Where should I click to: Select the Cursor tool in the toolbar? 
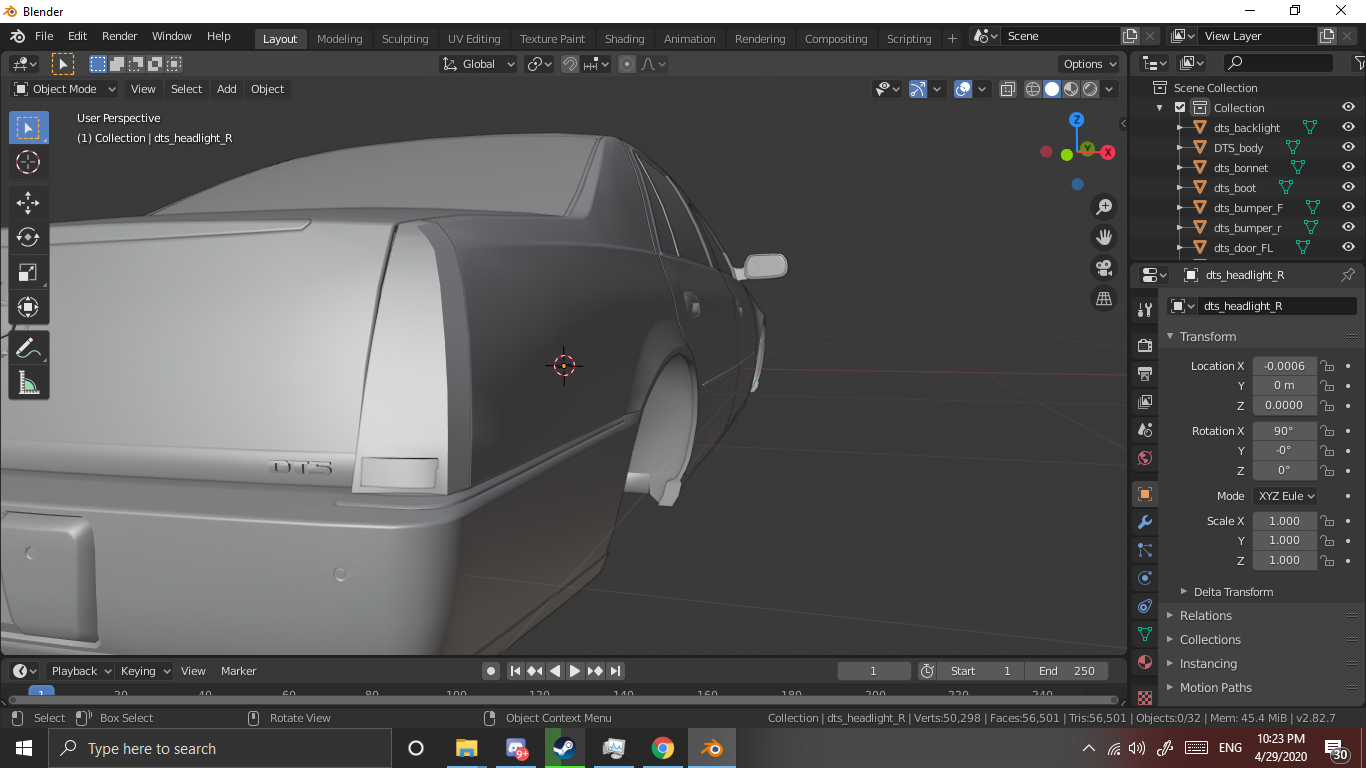coord(28,163)
